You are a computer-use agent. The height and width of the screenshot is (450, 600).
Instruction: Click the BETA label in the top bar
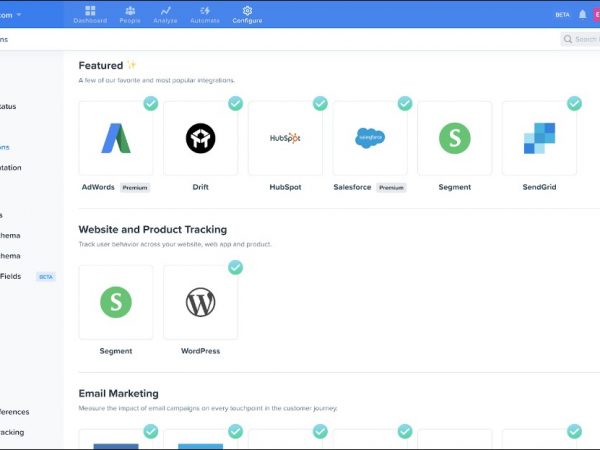(x=562, y=15)
